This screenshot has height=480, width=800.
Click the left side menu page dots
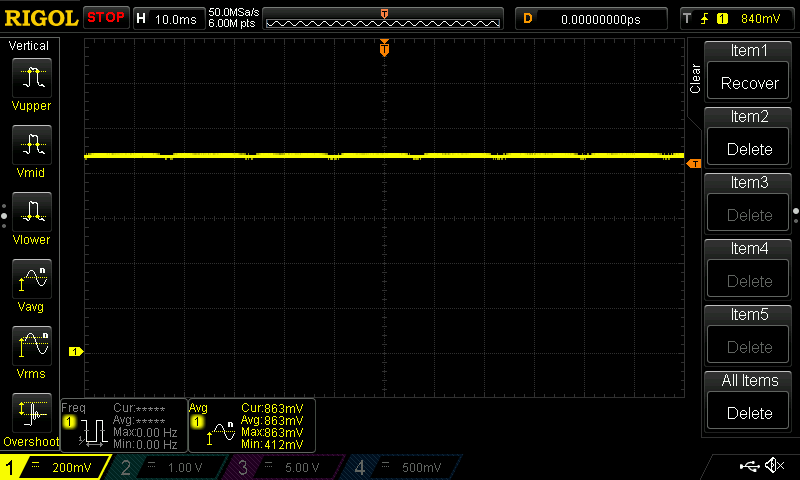4,216
